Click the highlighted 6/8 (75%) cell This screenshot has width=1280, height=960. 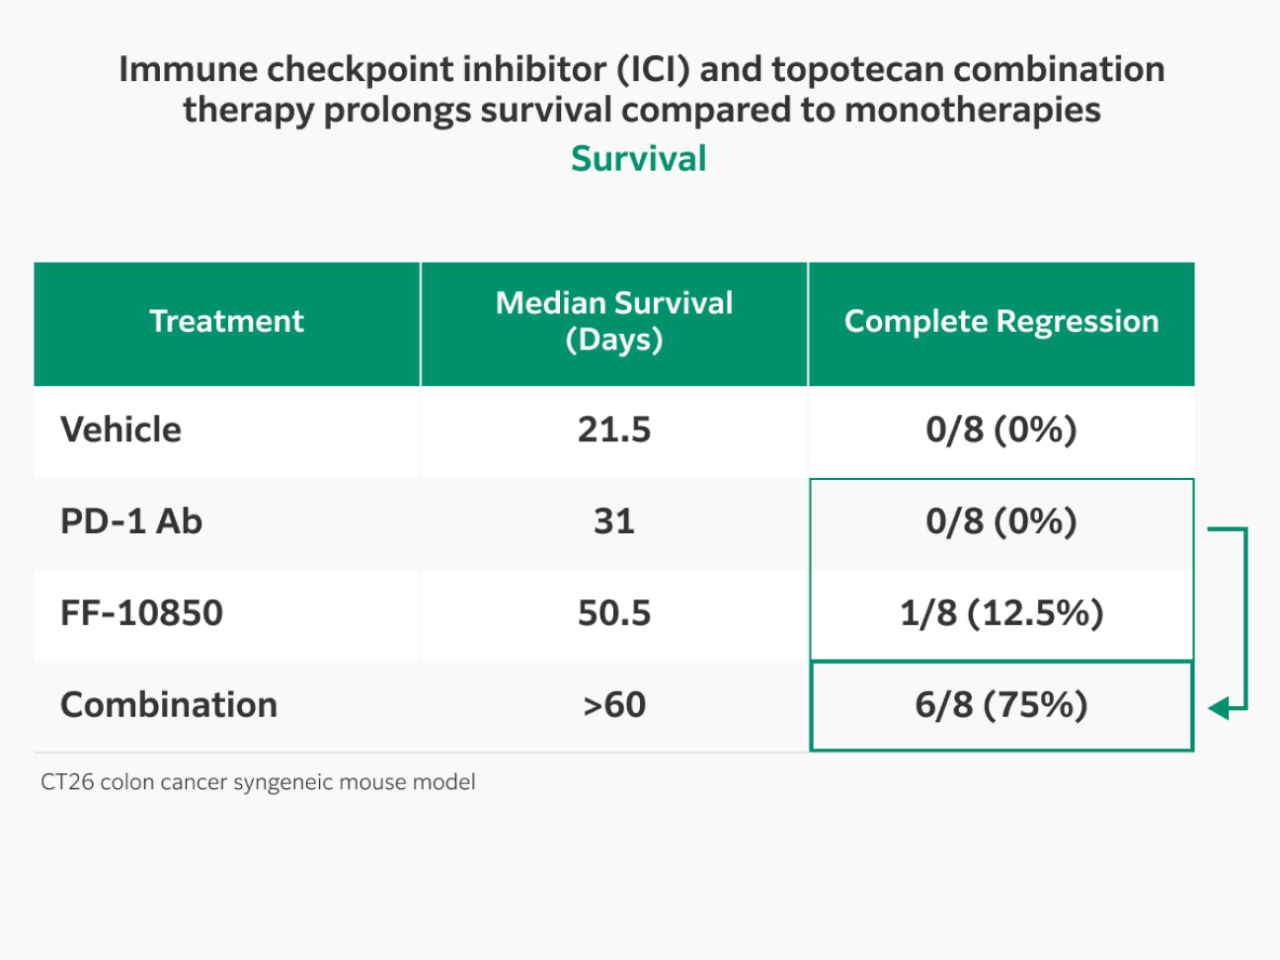click(1001, 705)
